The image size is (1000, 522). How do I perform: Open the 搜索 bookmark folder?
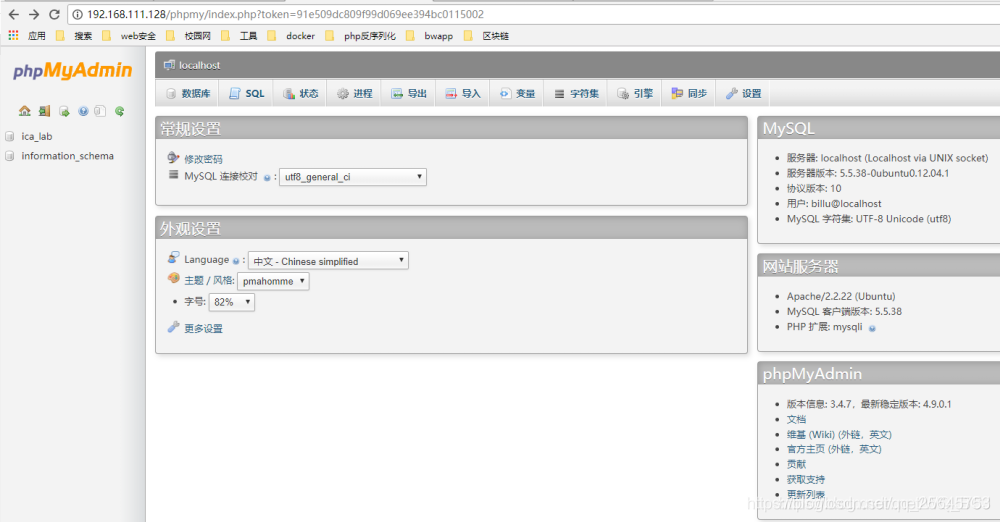pos(74,36)
